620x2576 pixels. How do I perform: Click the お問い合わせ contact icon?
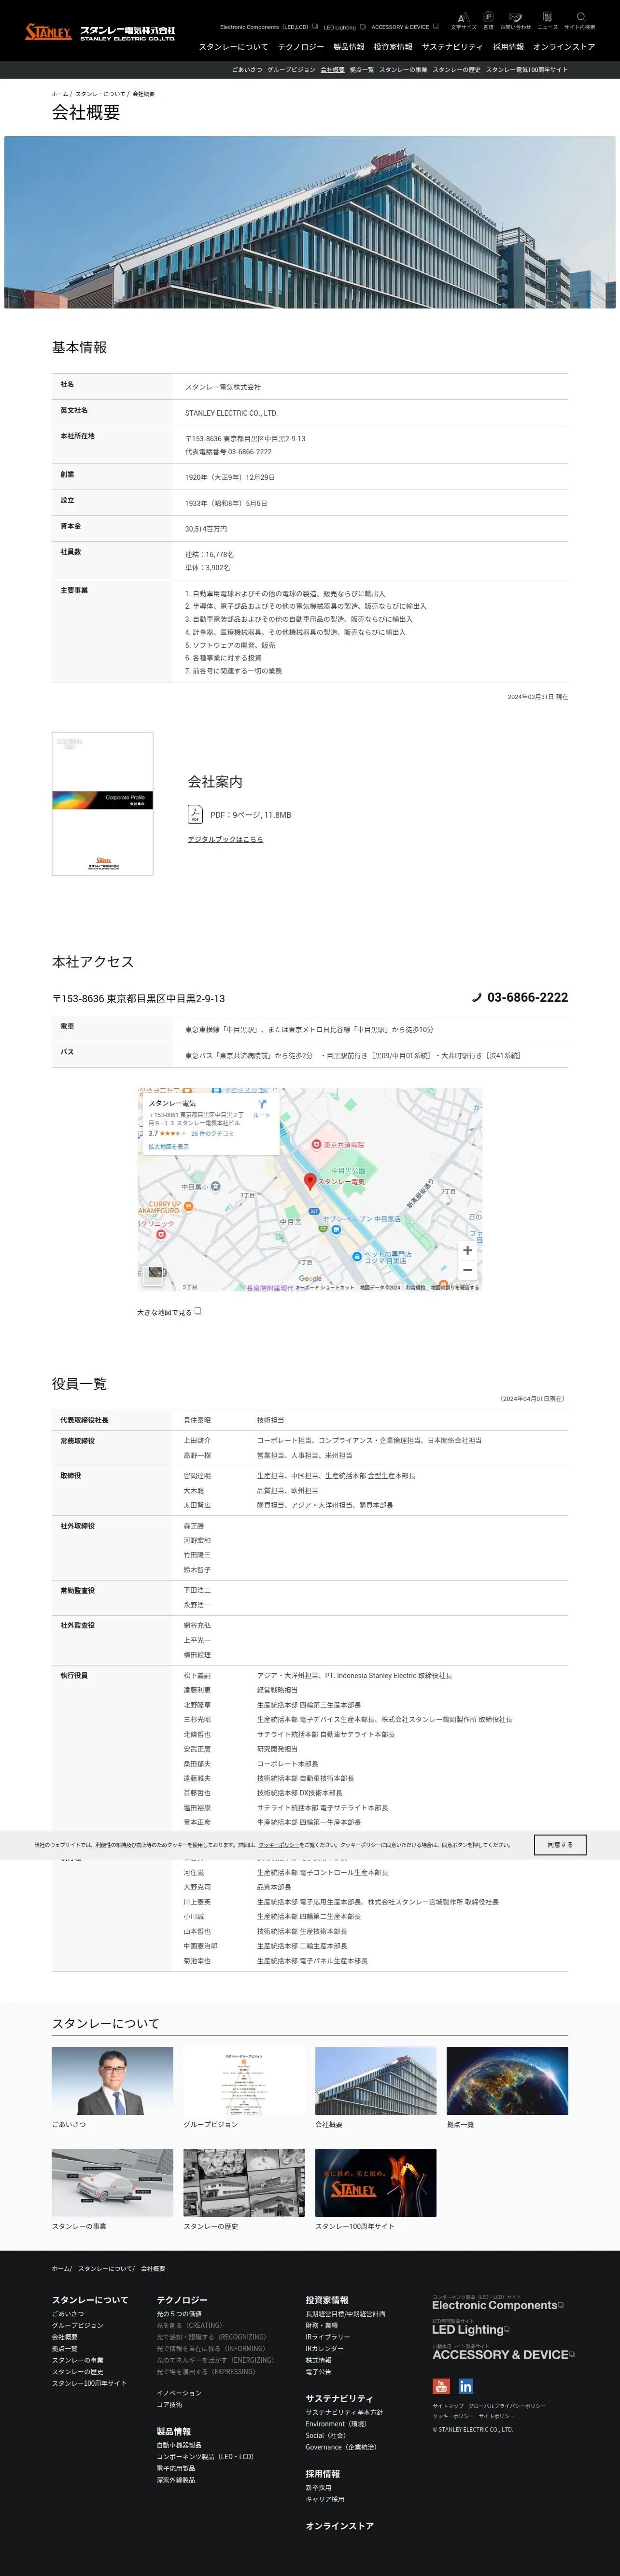[x=515, y=21]
